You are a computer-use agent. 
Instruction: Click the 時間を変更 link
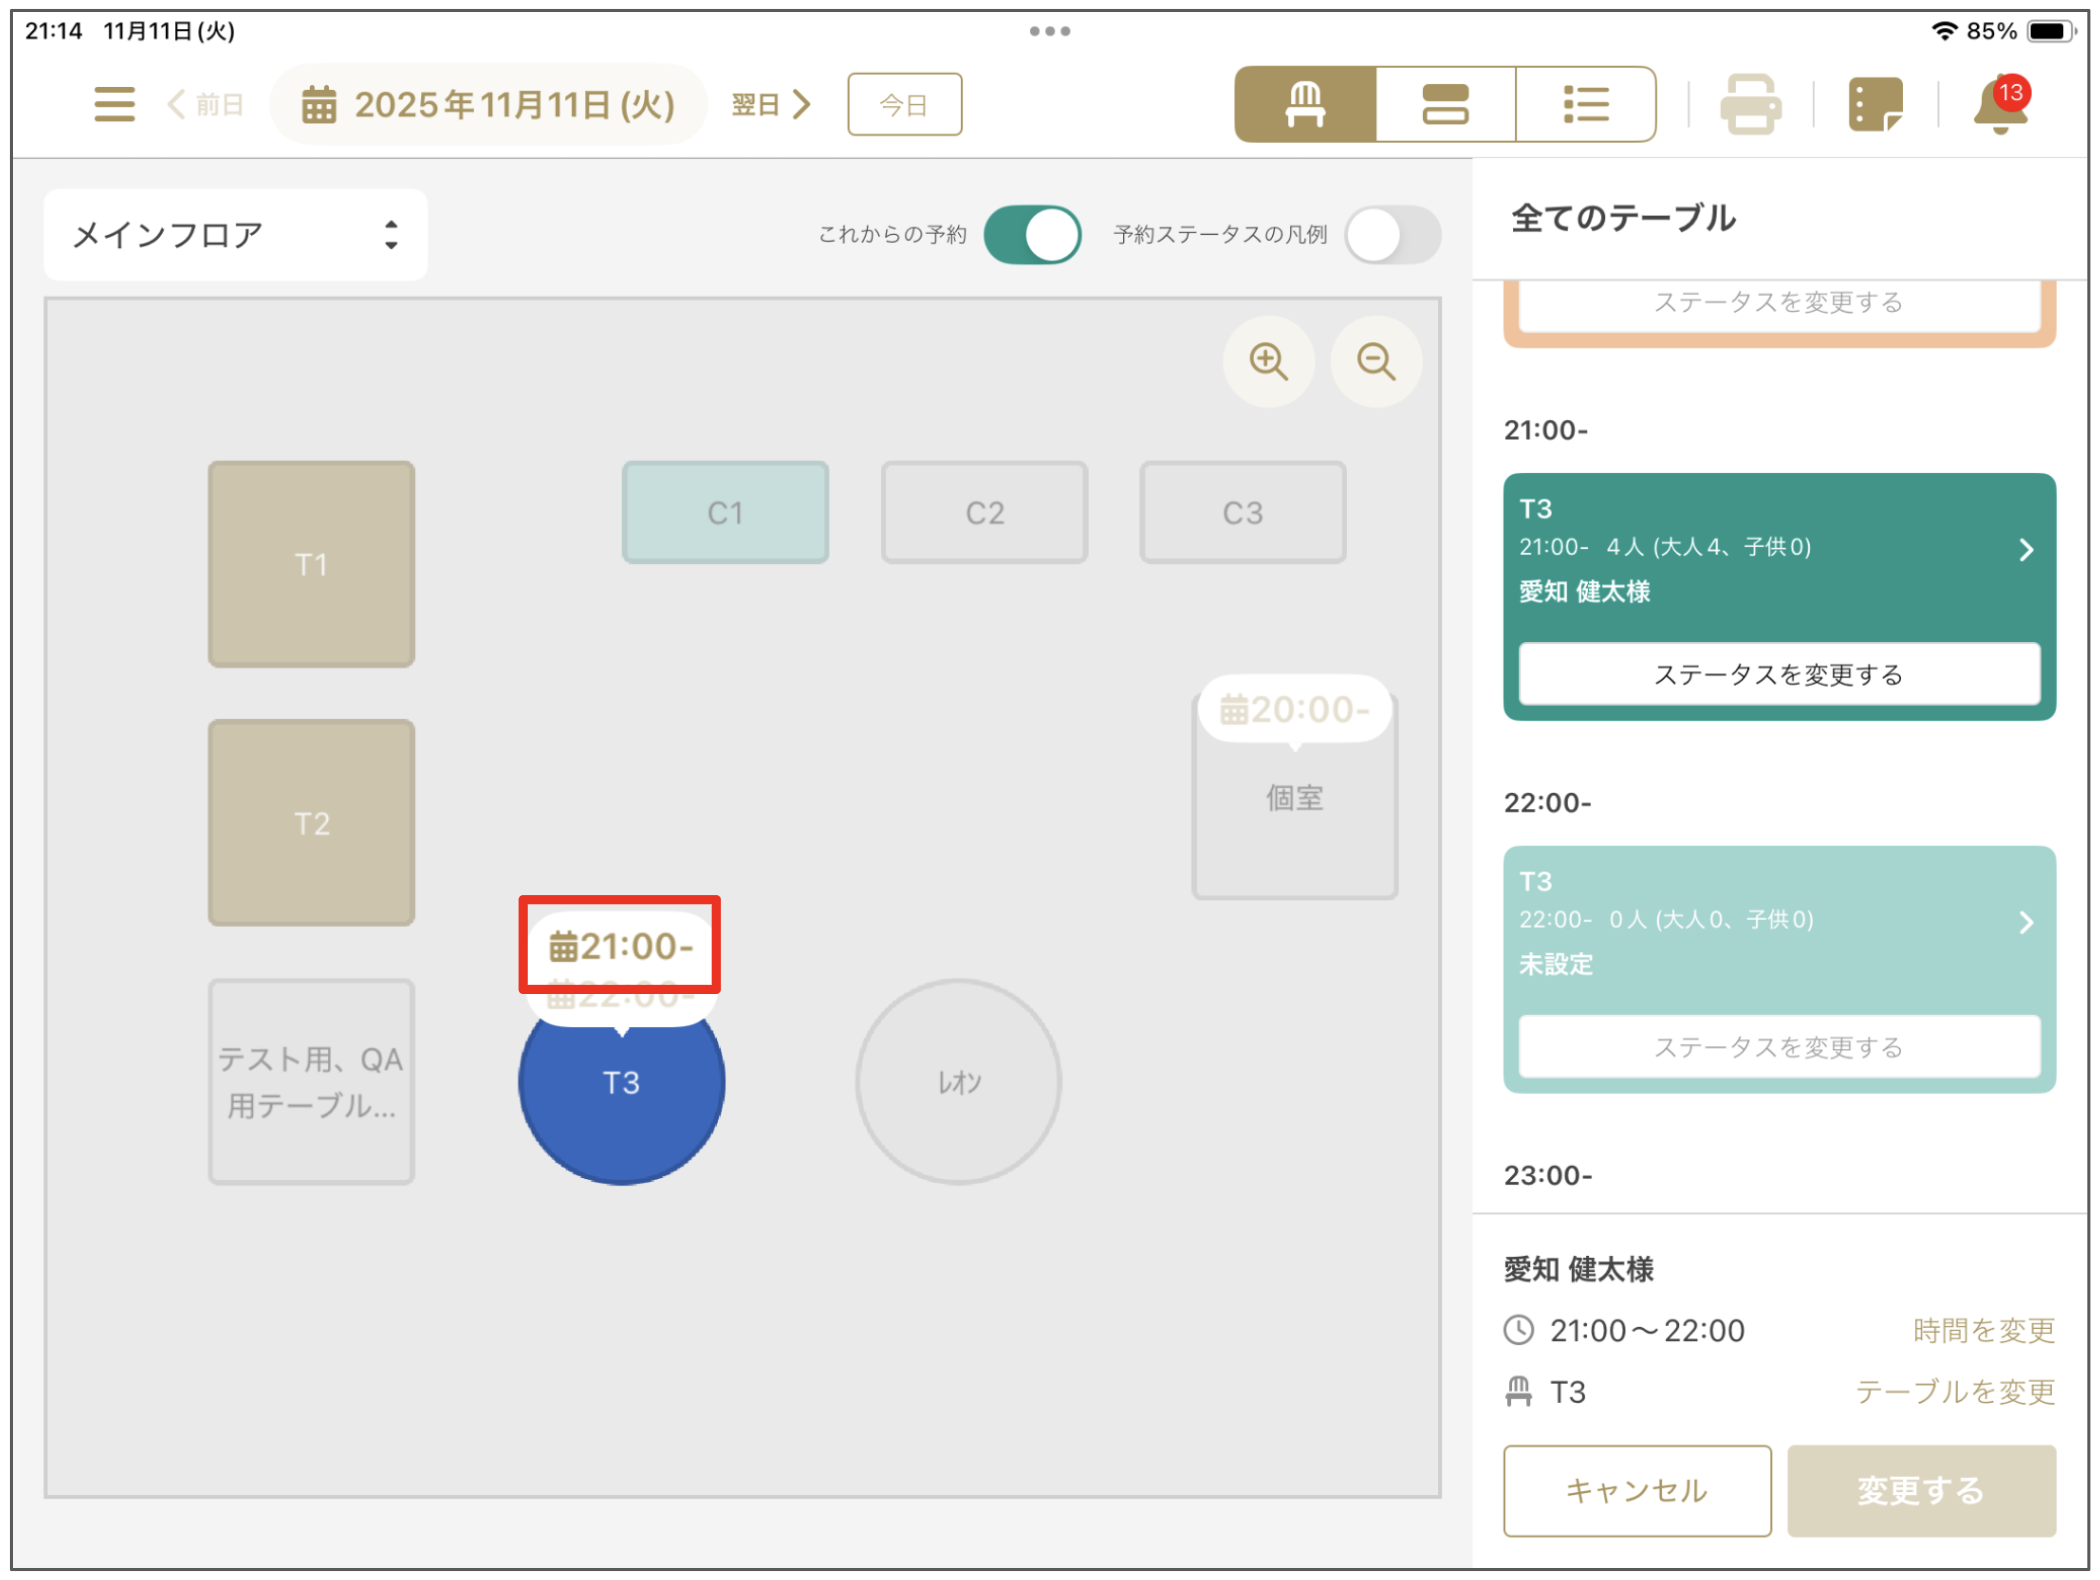(1983, 1330)
